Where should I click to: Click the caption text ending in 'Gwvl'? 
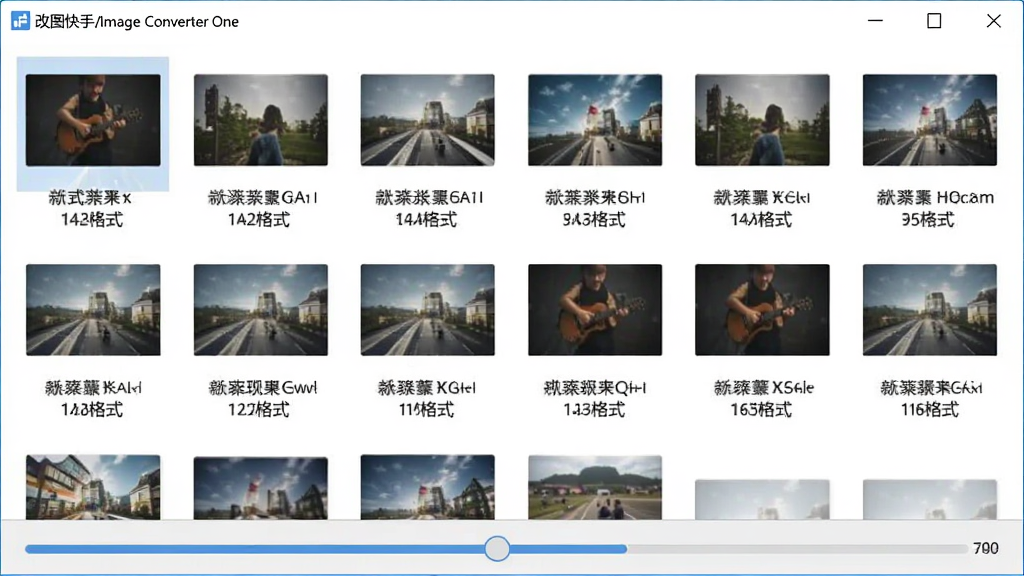(263, 388)
